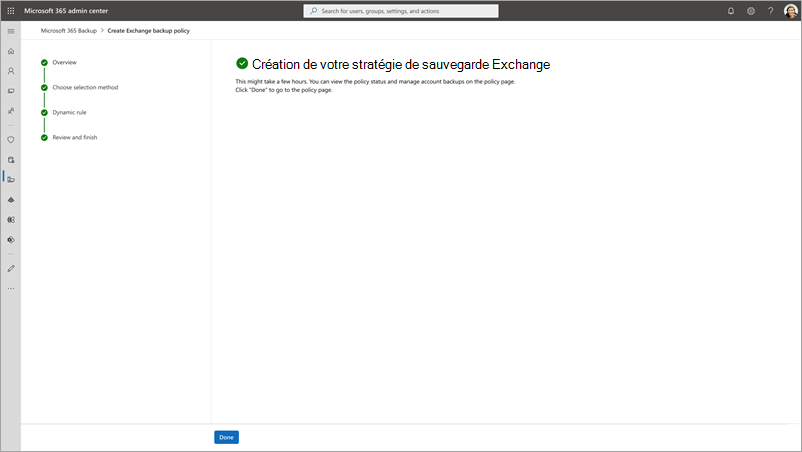The width and height of the screenshot is (802, 452).
Task: Click the search users, groups, settings field
Action: [401, 11]
